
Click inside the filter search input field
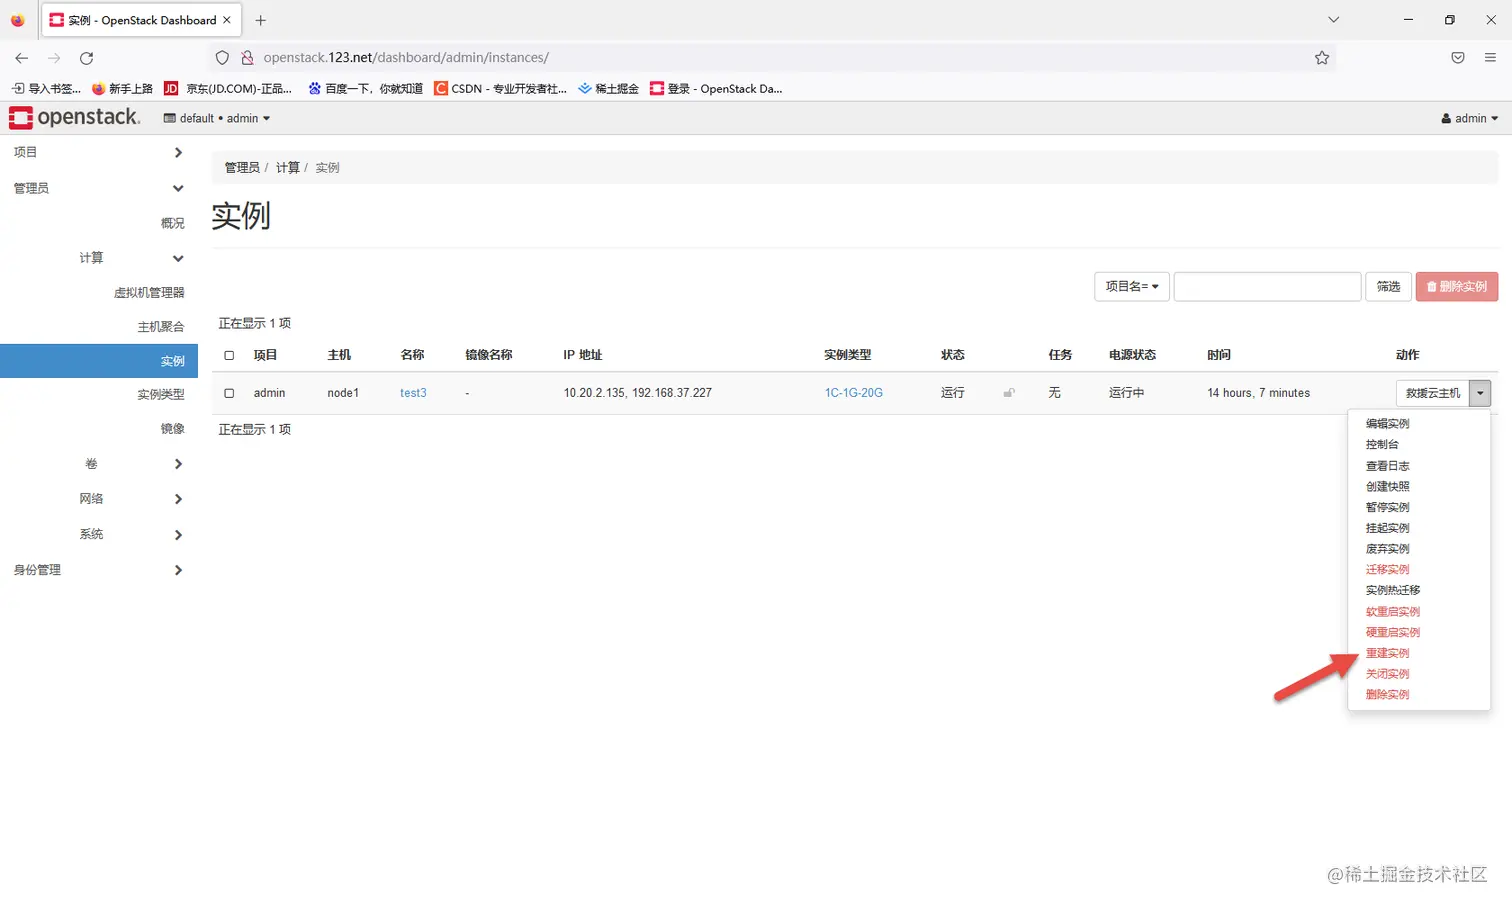click(x=1267, y=286)
